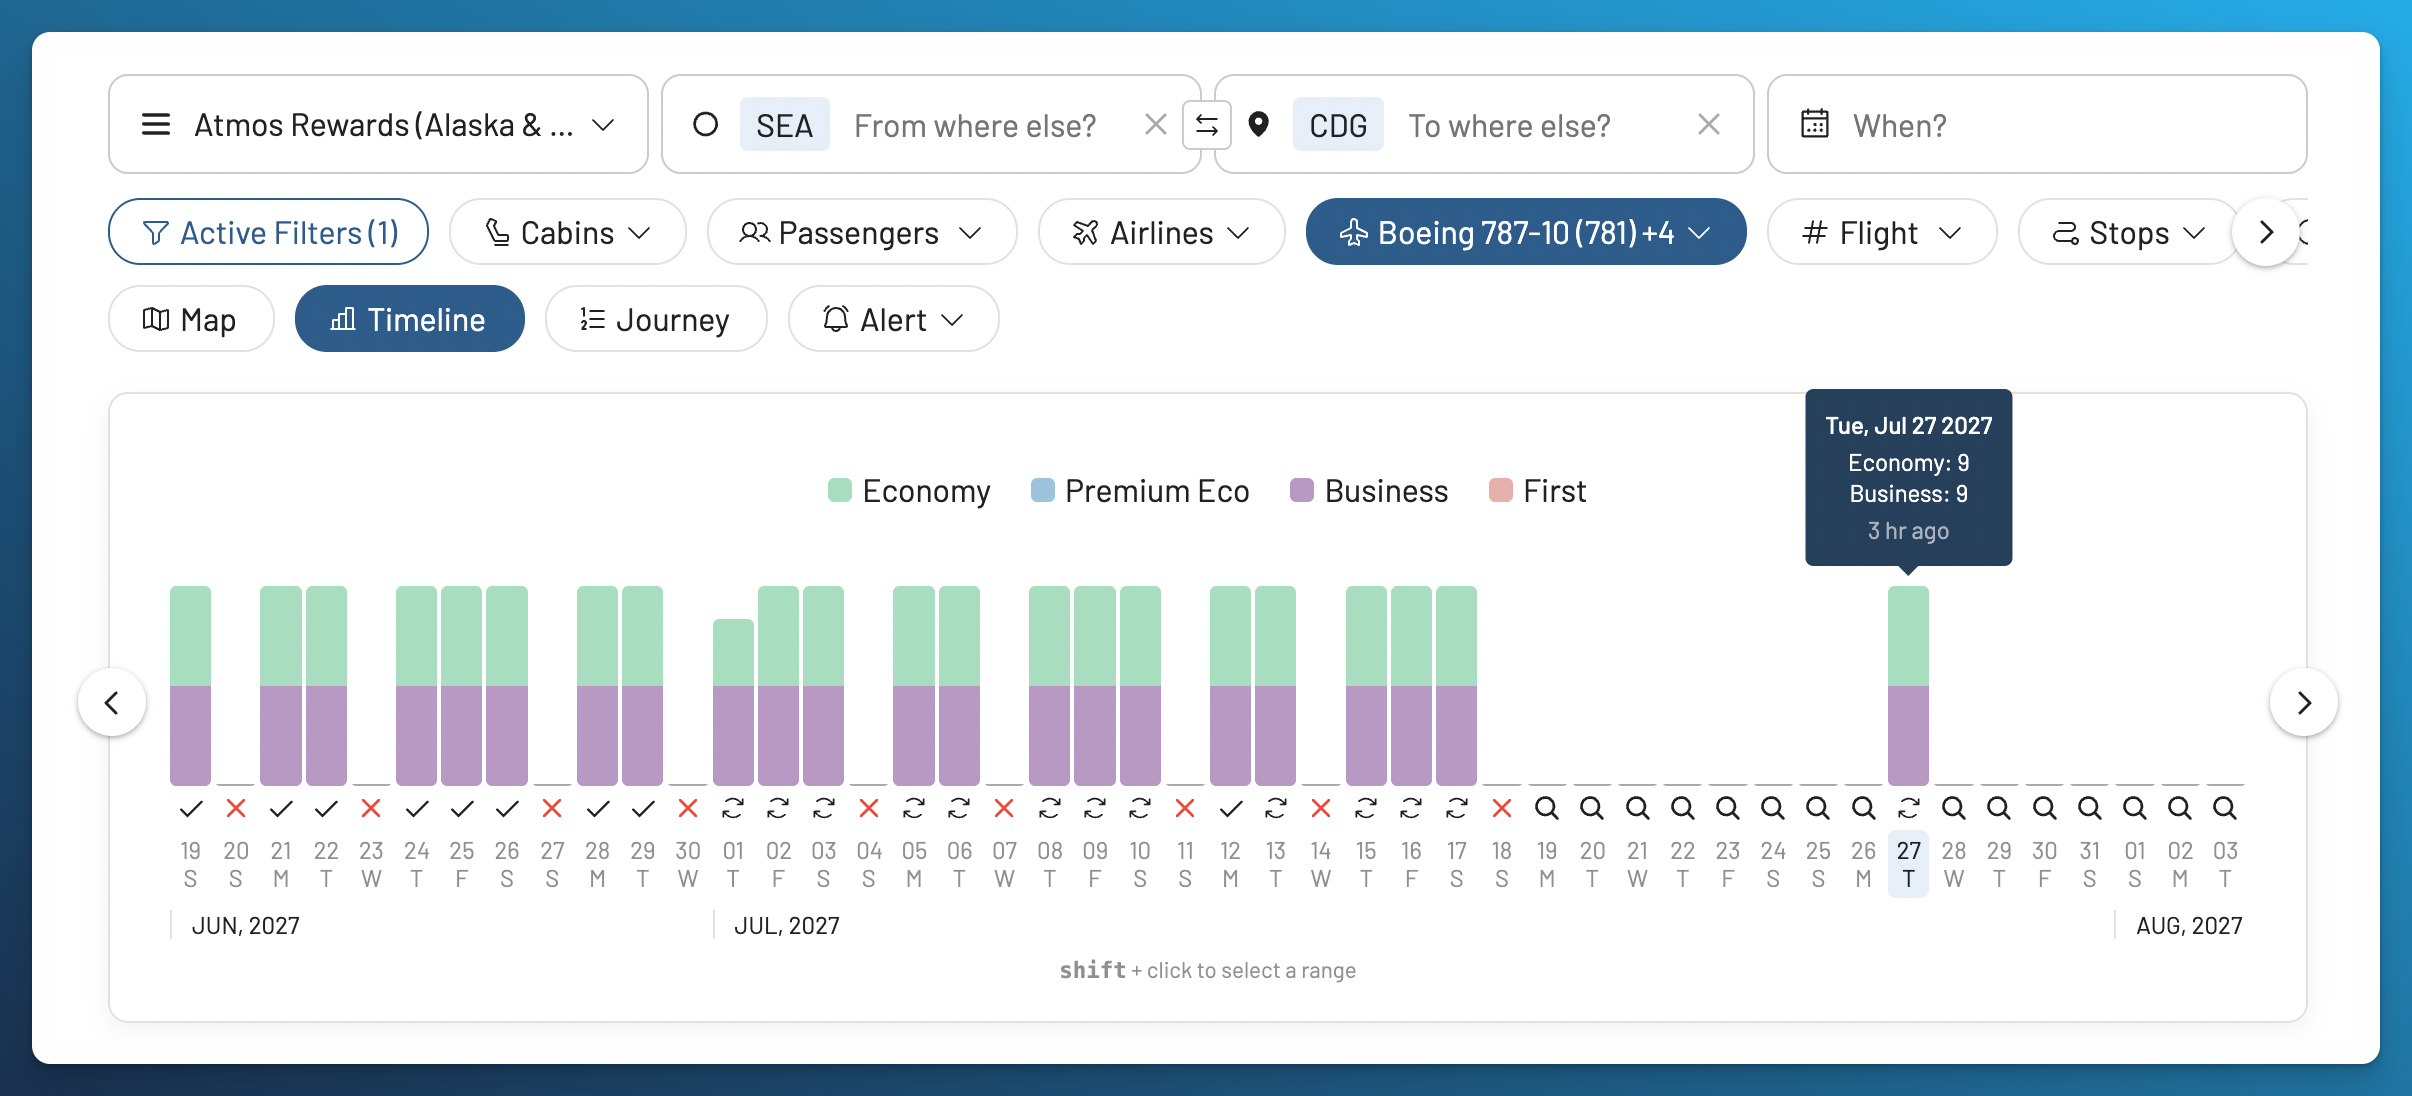Open the Stops filter dropdown
The height and width of the screenshot is (1096, 2412).
[x=2128, y=232]
